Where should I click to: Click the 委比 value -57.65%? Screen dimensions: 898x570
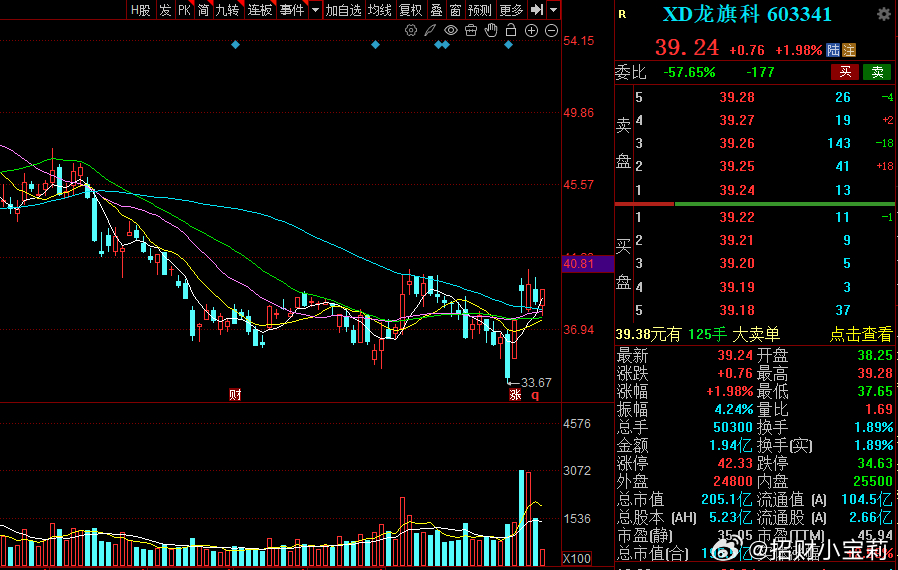[x=689, y=72]
